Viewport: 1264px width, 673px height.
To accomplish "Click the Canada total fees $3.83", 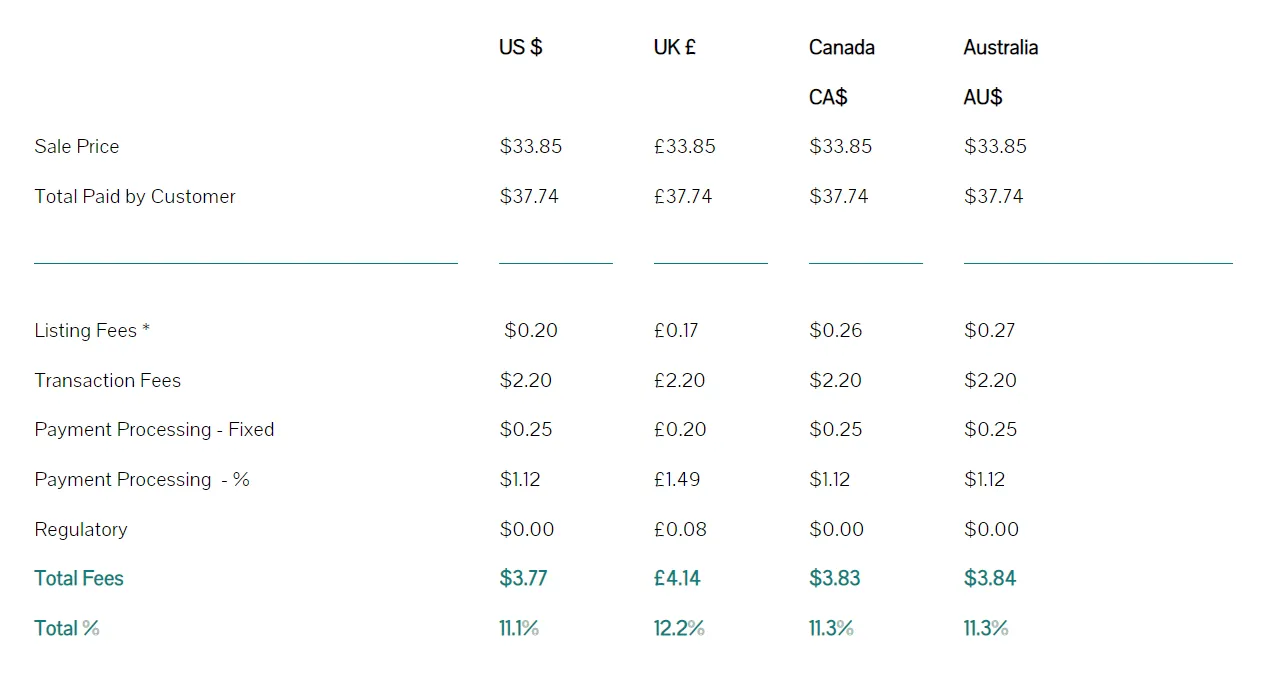I will (834, 578).
